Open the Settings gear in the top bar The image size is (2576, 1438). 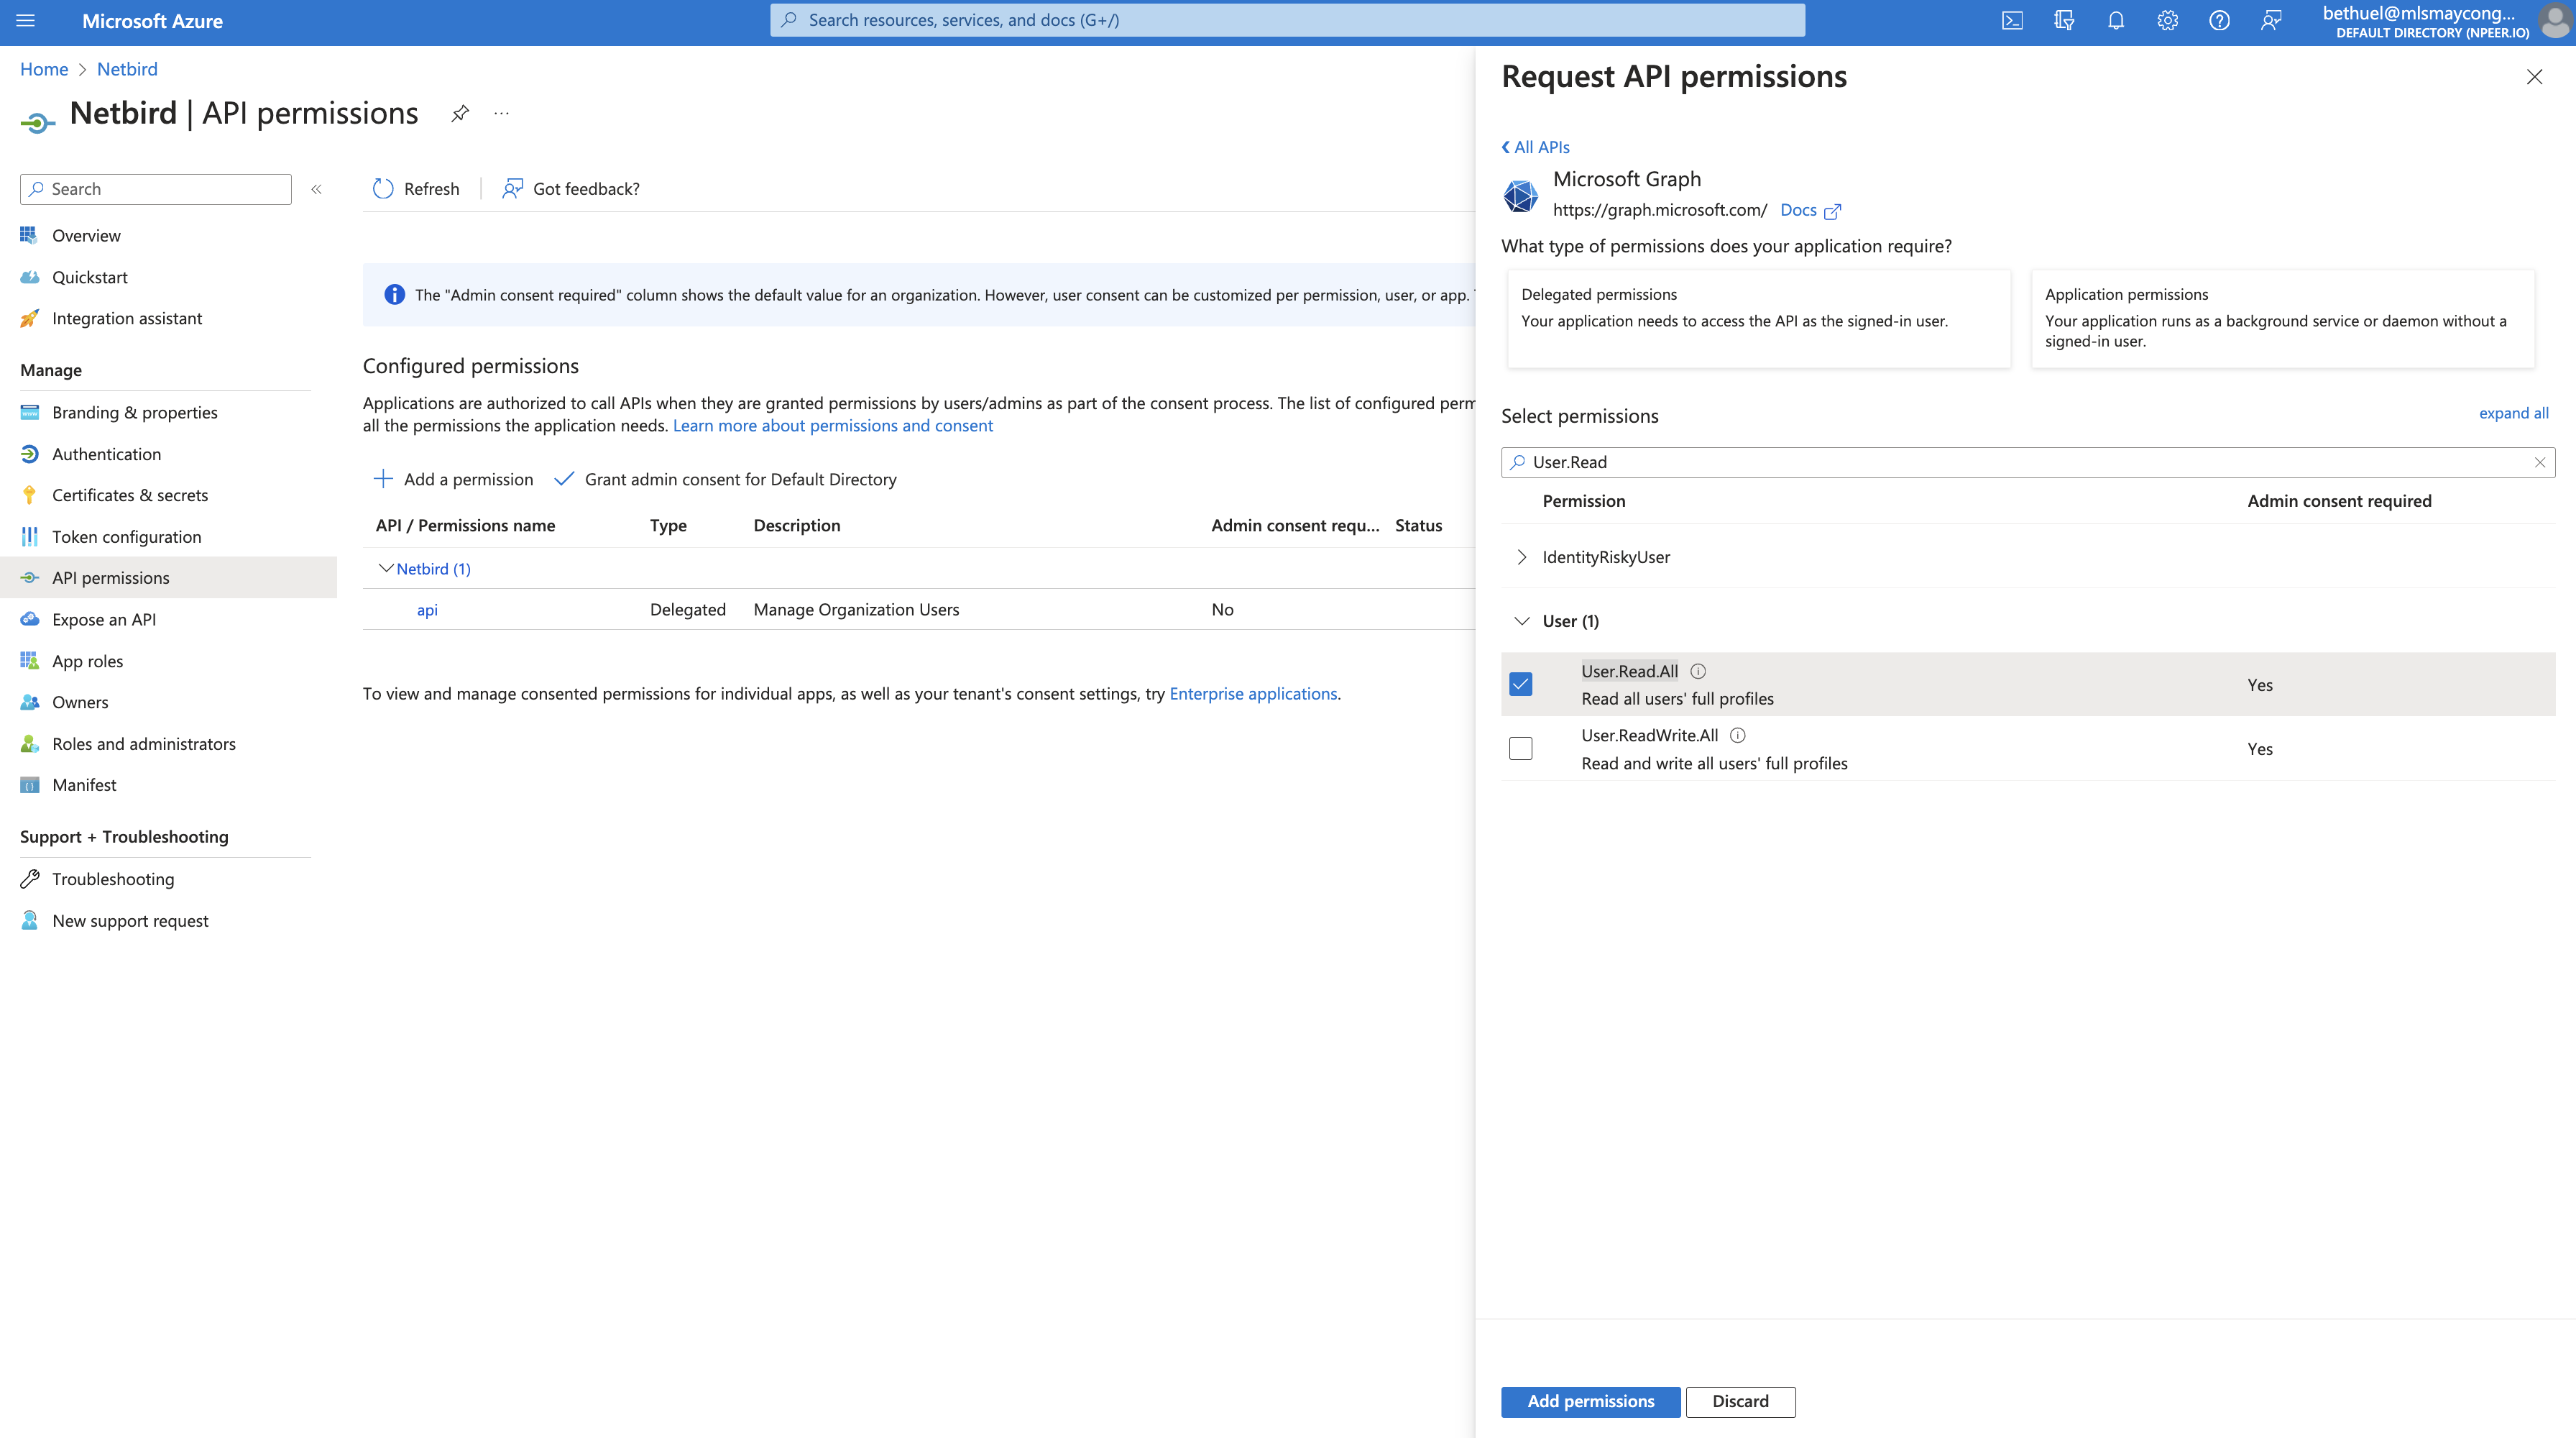(2167, 20)
